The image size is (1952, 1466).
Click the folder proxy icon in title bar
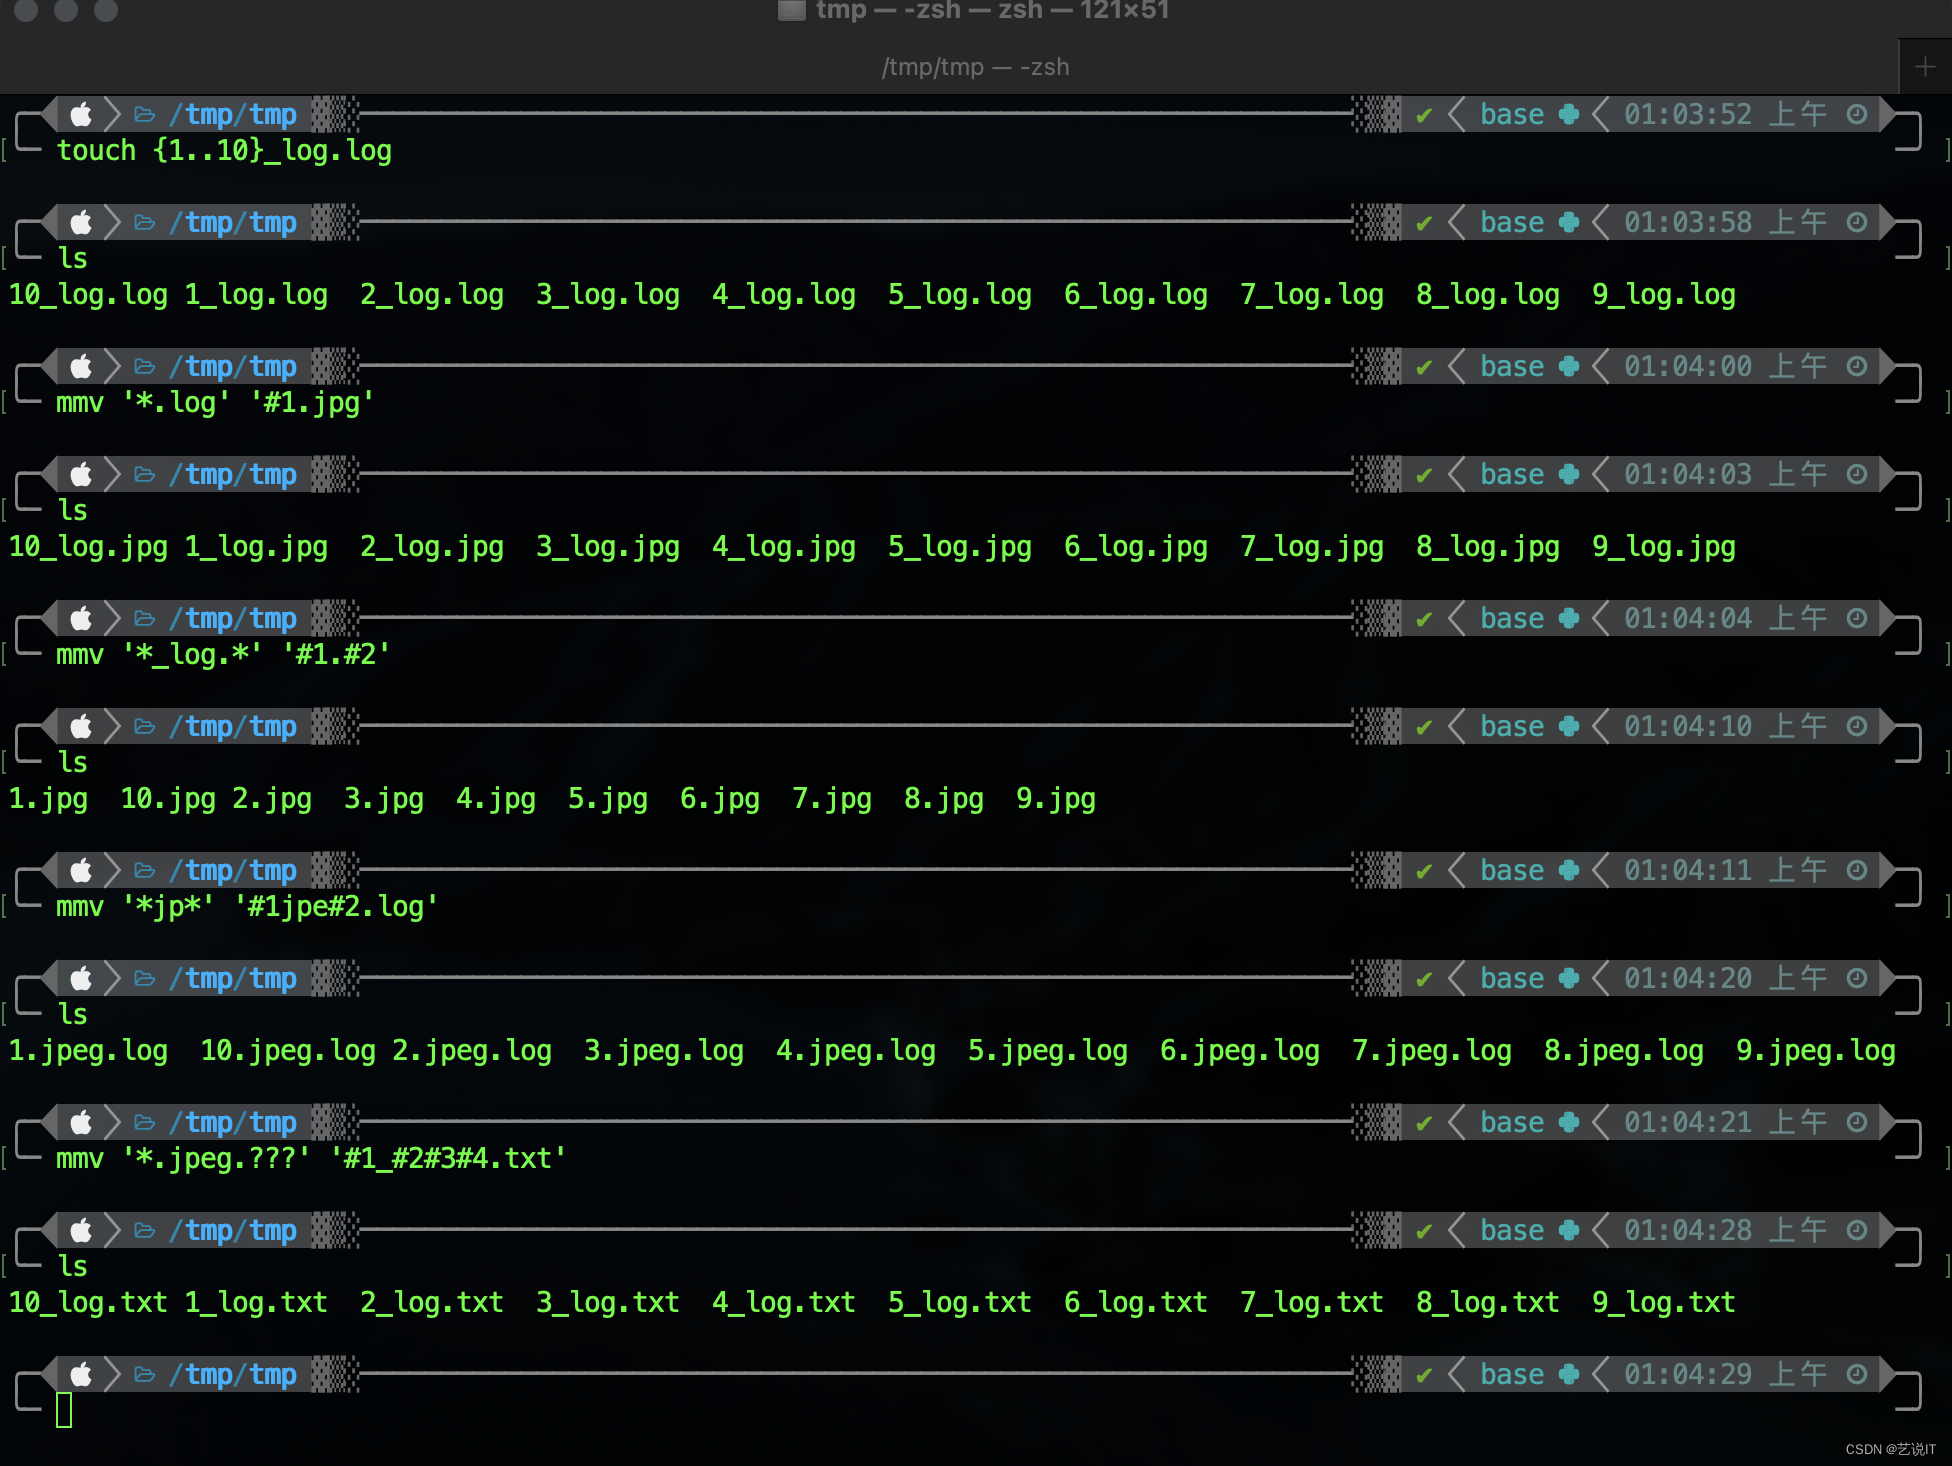tap(792, 10)
